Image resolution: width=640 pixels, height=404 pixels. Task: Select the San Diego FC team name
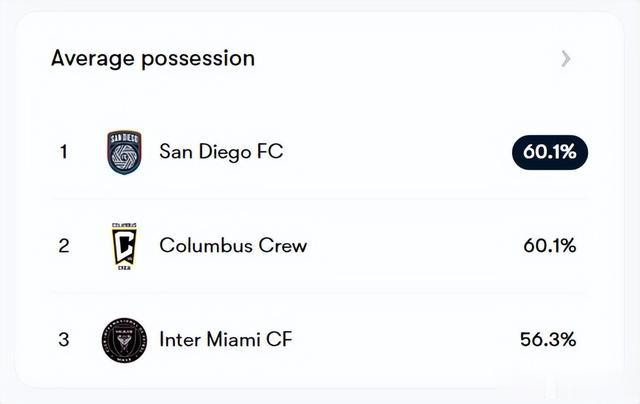pyautogui.click(x=221, y=152)
